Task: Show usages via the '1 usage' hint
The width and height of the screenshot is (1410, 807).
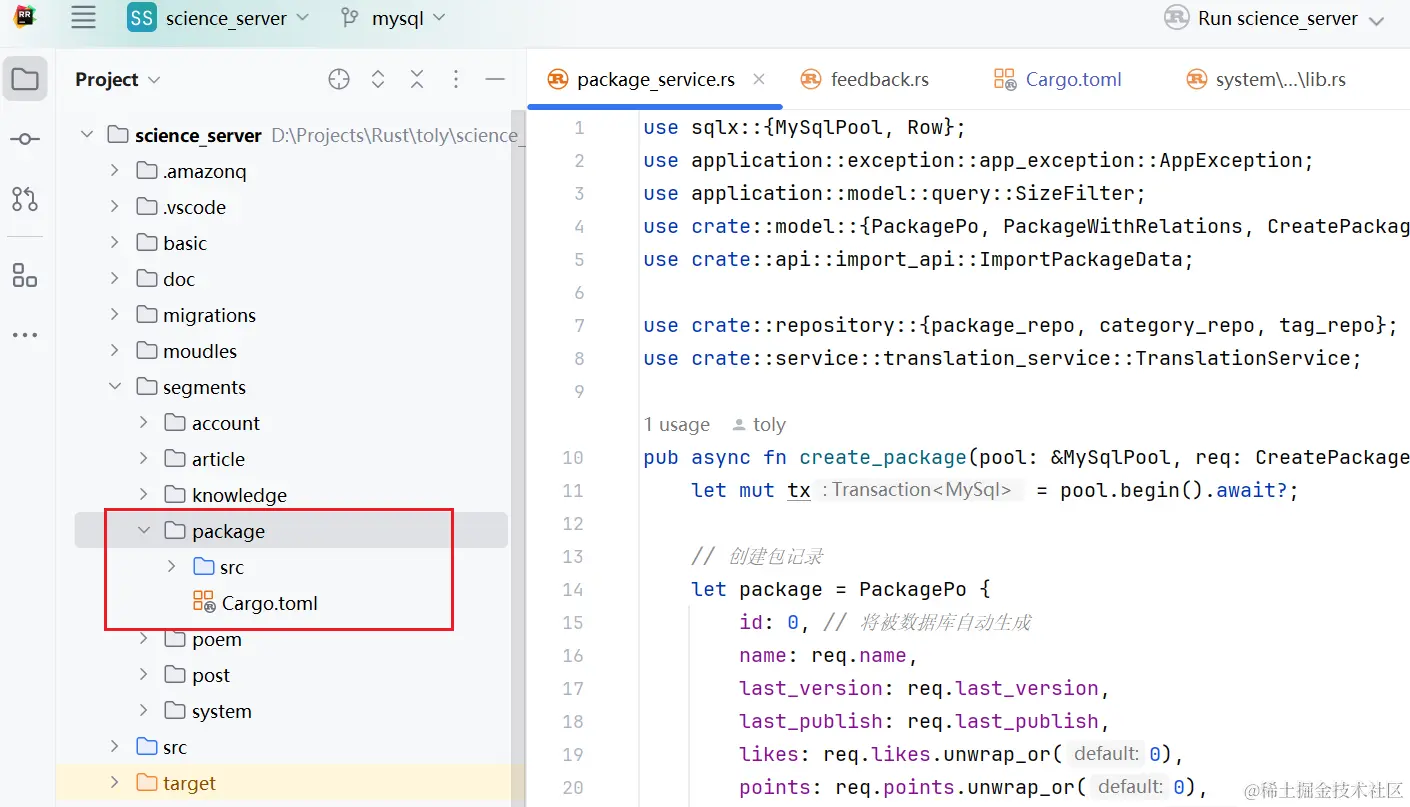Action: click(677, 425)
